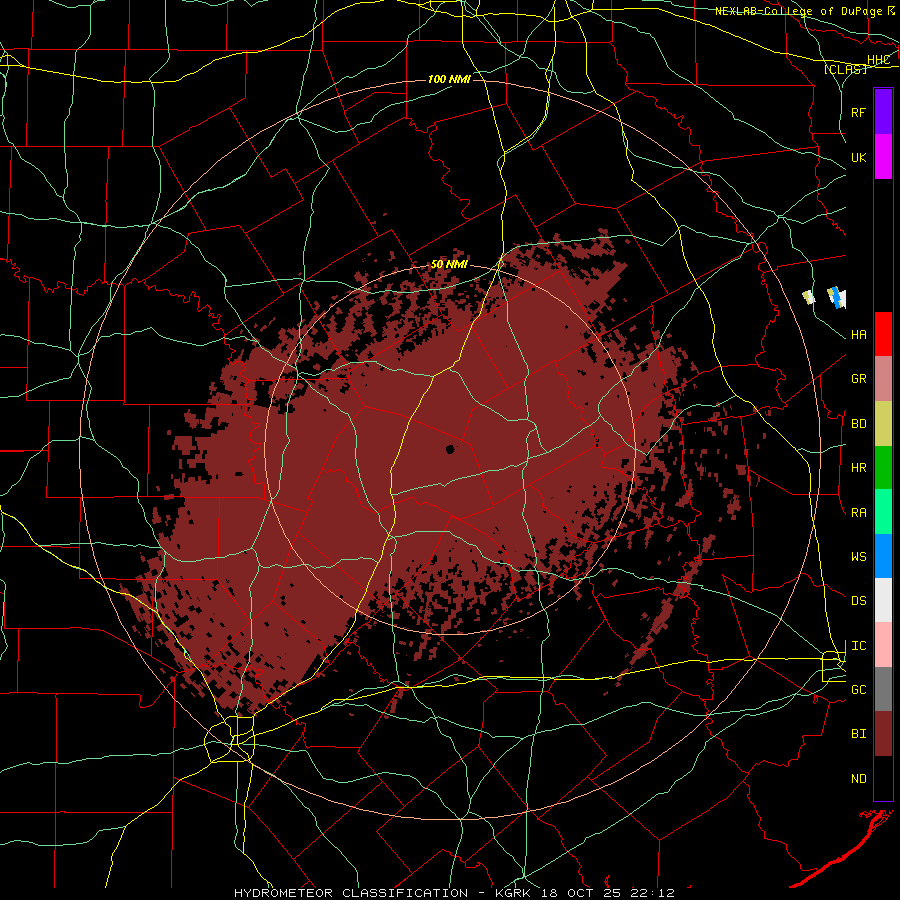The height and width of the screenshot is (900, 900).
Task: Click the white DS legend color swatch
Action: click(x=883, y=600)
